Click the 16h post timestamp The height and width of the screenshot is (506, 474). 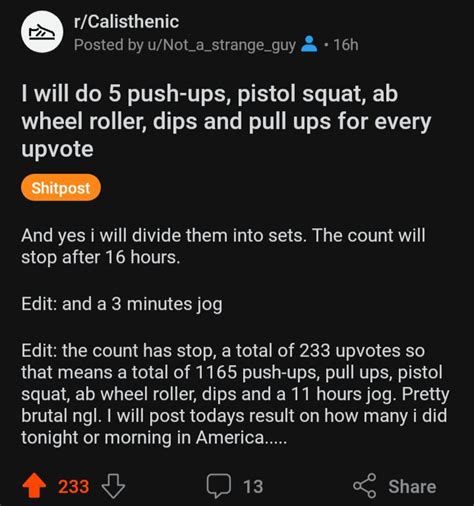tap(346, 45)
